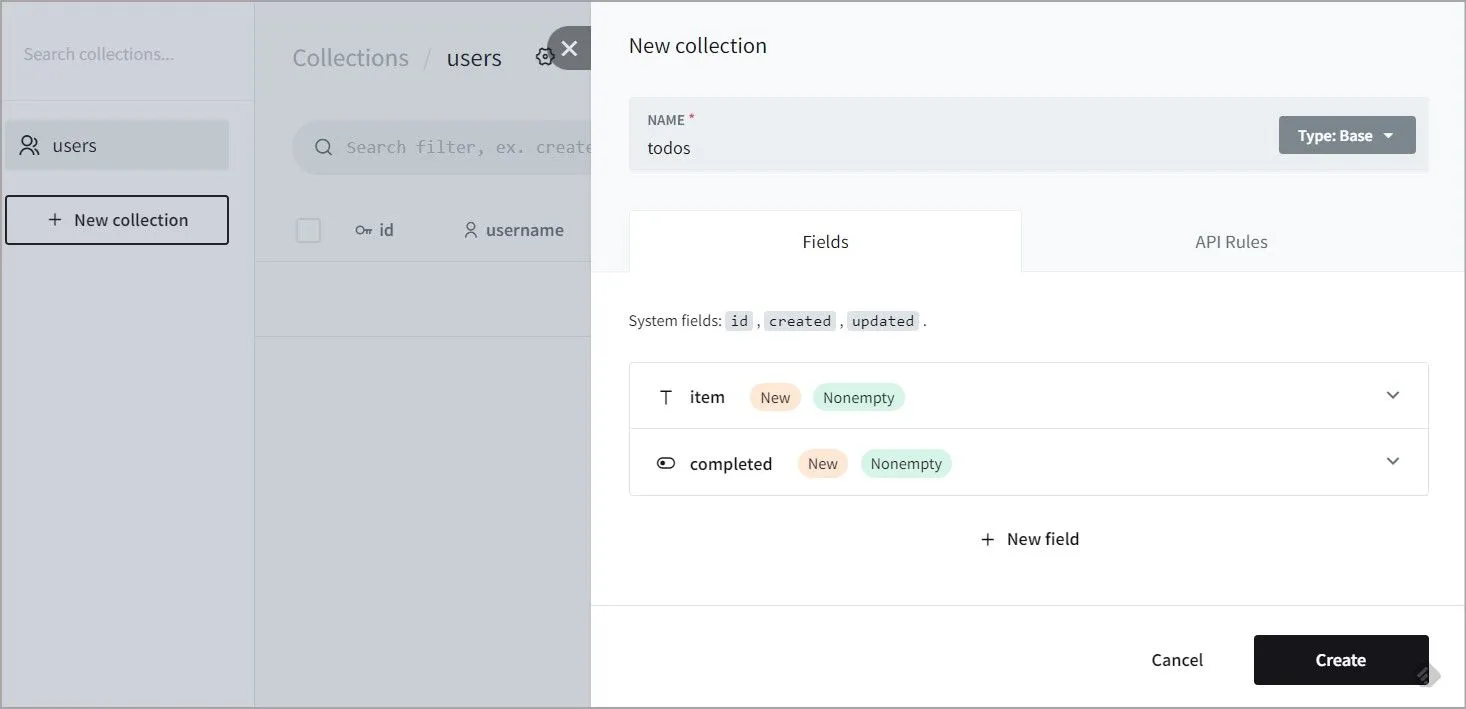Expand the completed field options chevron
1466x709 pixels.
tap(1393, 461)
